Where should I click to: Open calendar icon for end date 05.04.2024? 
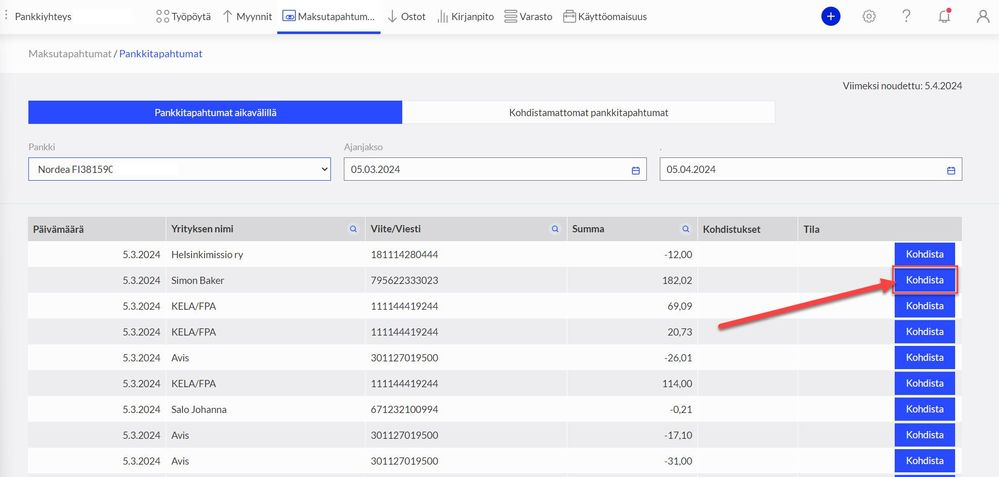tap(951, 170)
